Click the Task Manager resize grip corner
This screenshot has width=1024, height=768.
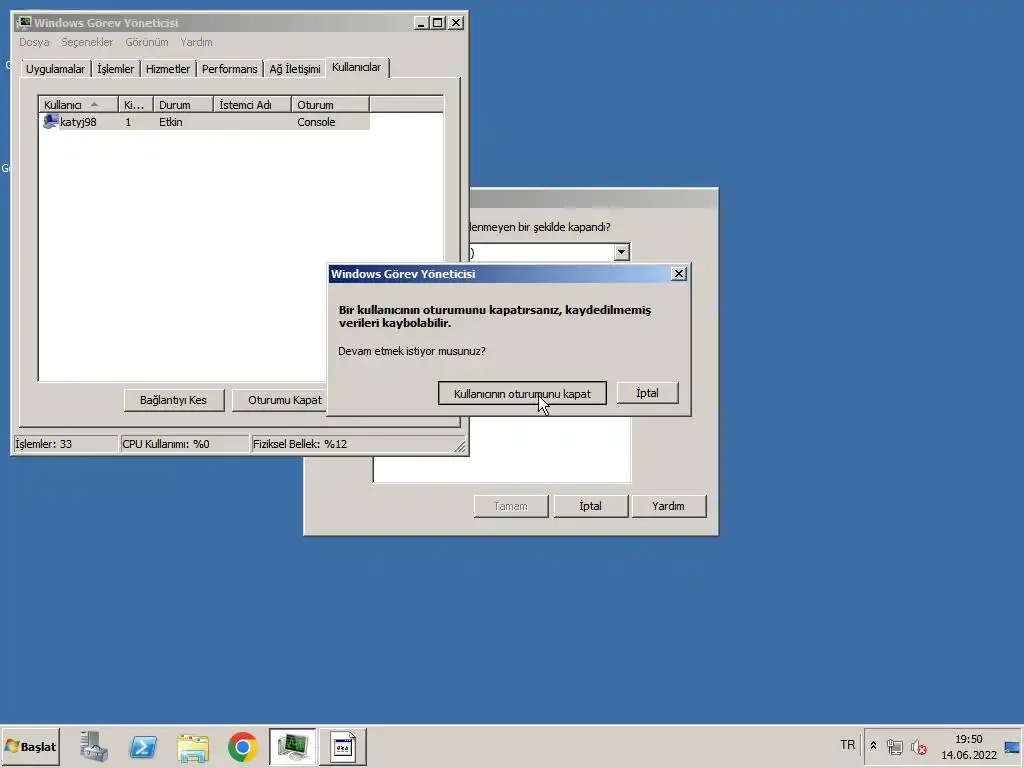click(x=460, y=446)
